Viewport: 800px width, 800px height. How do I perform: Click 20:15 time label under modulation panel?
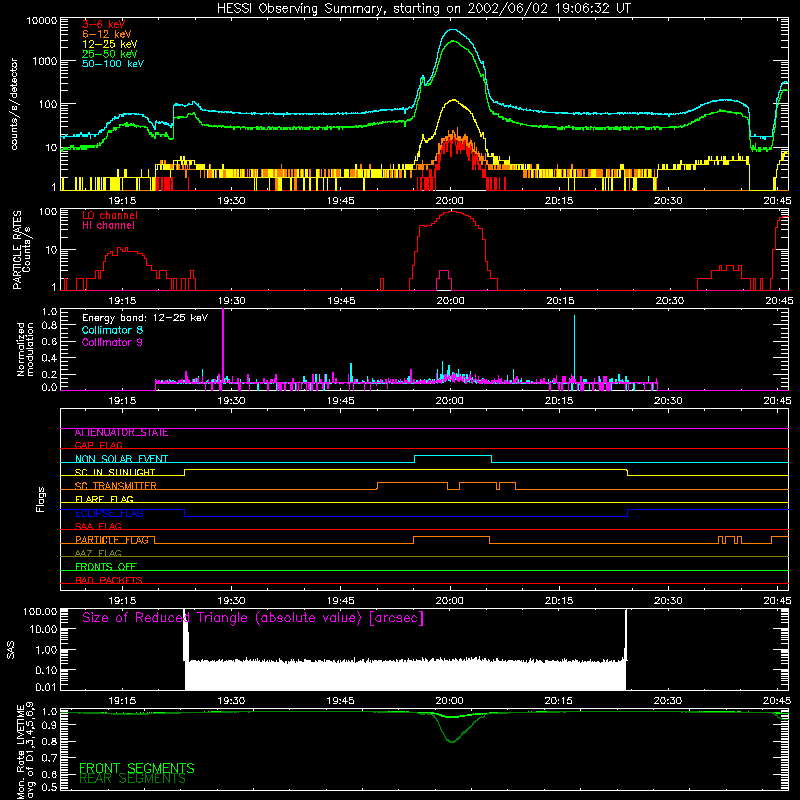[x=559, y=401]
